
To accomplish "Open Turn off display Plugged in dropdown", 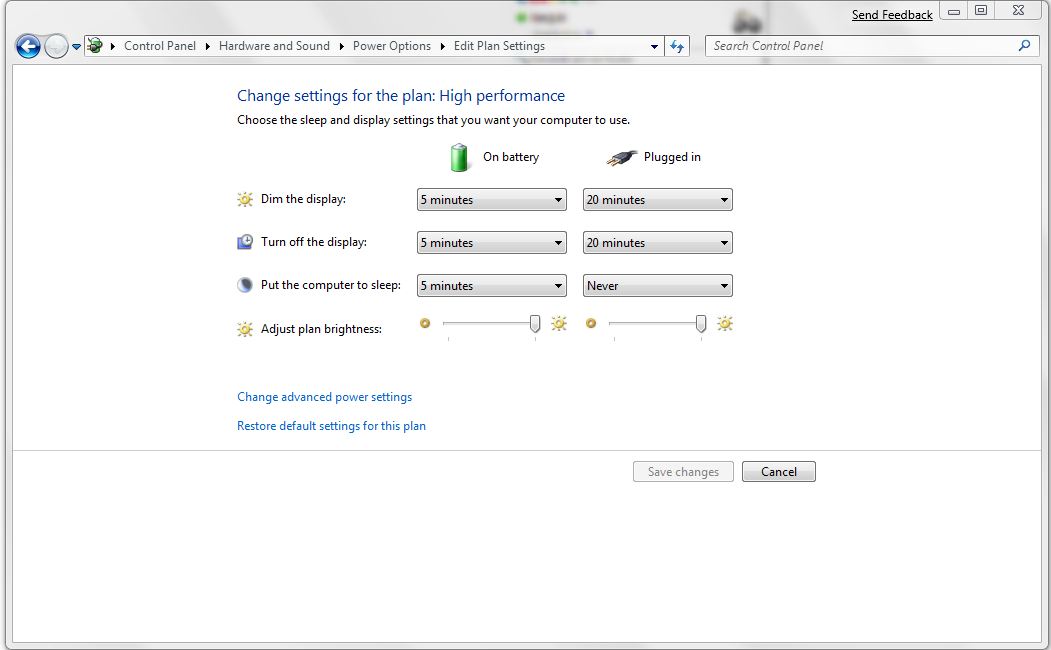I will click(658, 243).
